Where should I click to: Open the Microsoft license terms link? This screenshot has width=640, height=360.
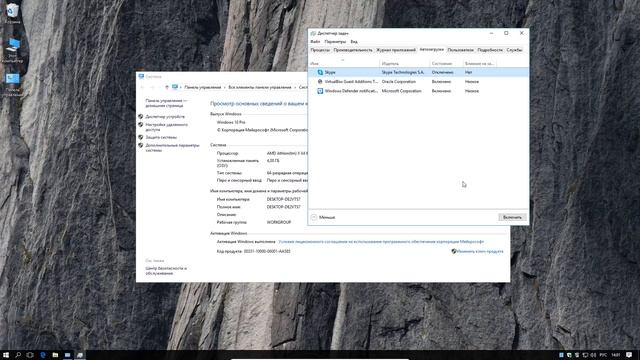(381, 242)
